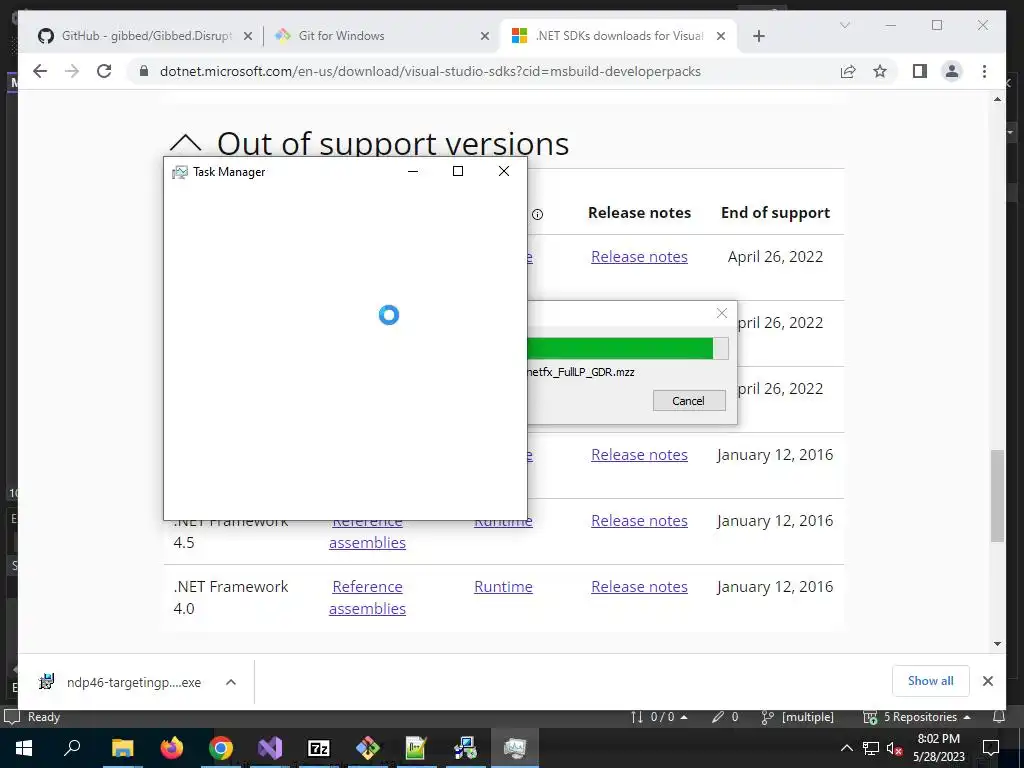Expand 5 Repositories menu in status bar
This screenshot has height=768, width=1024.
[x=917, y=717]
